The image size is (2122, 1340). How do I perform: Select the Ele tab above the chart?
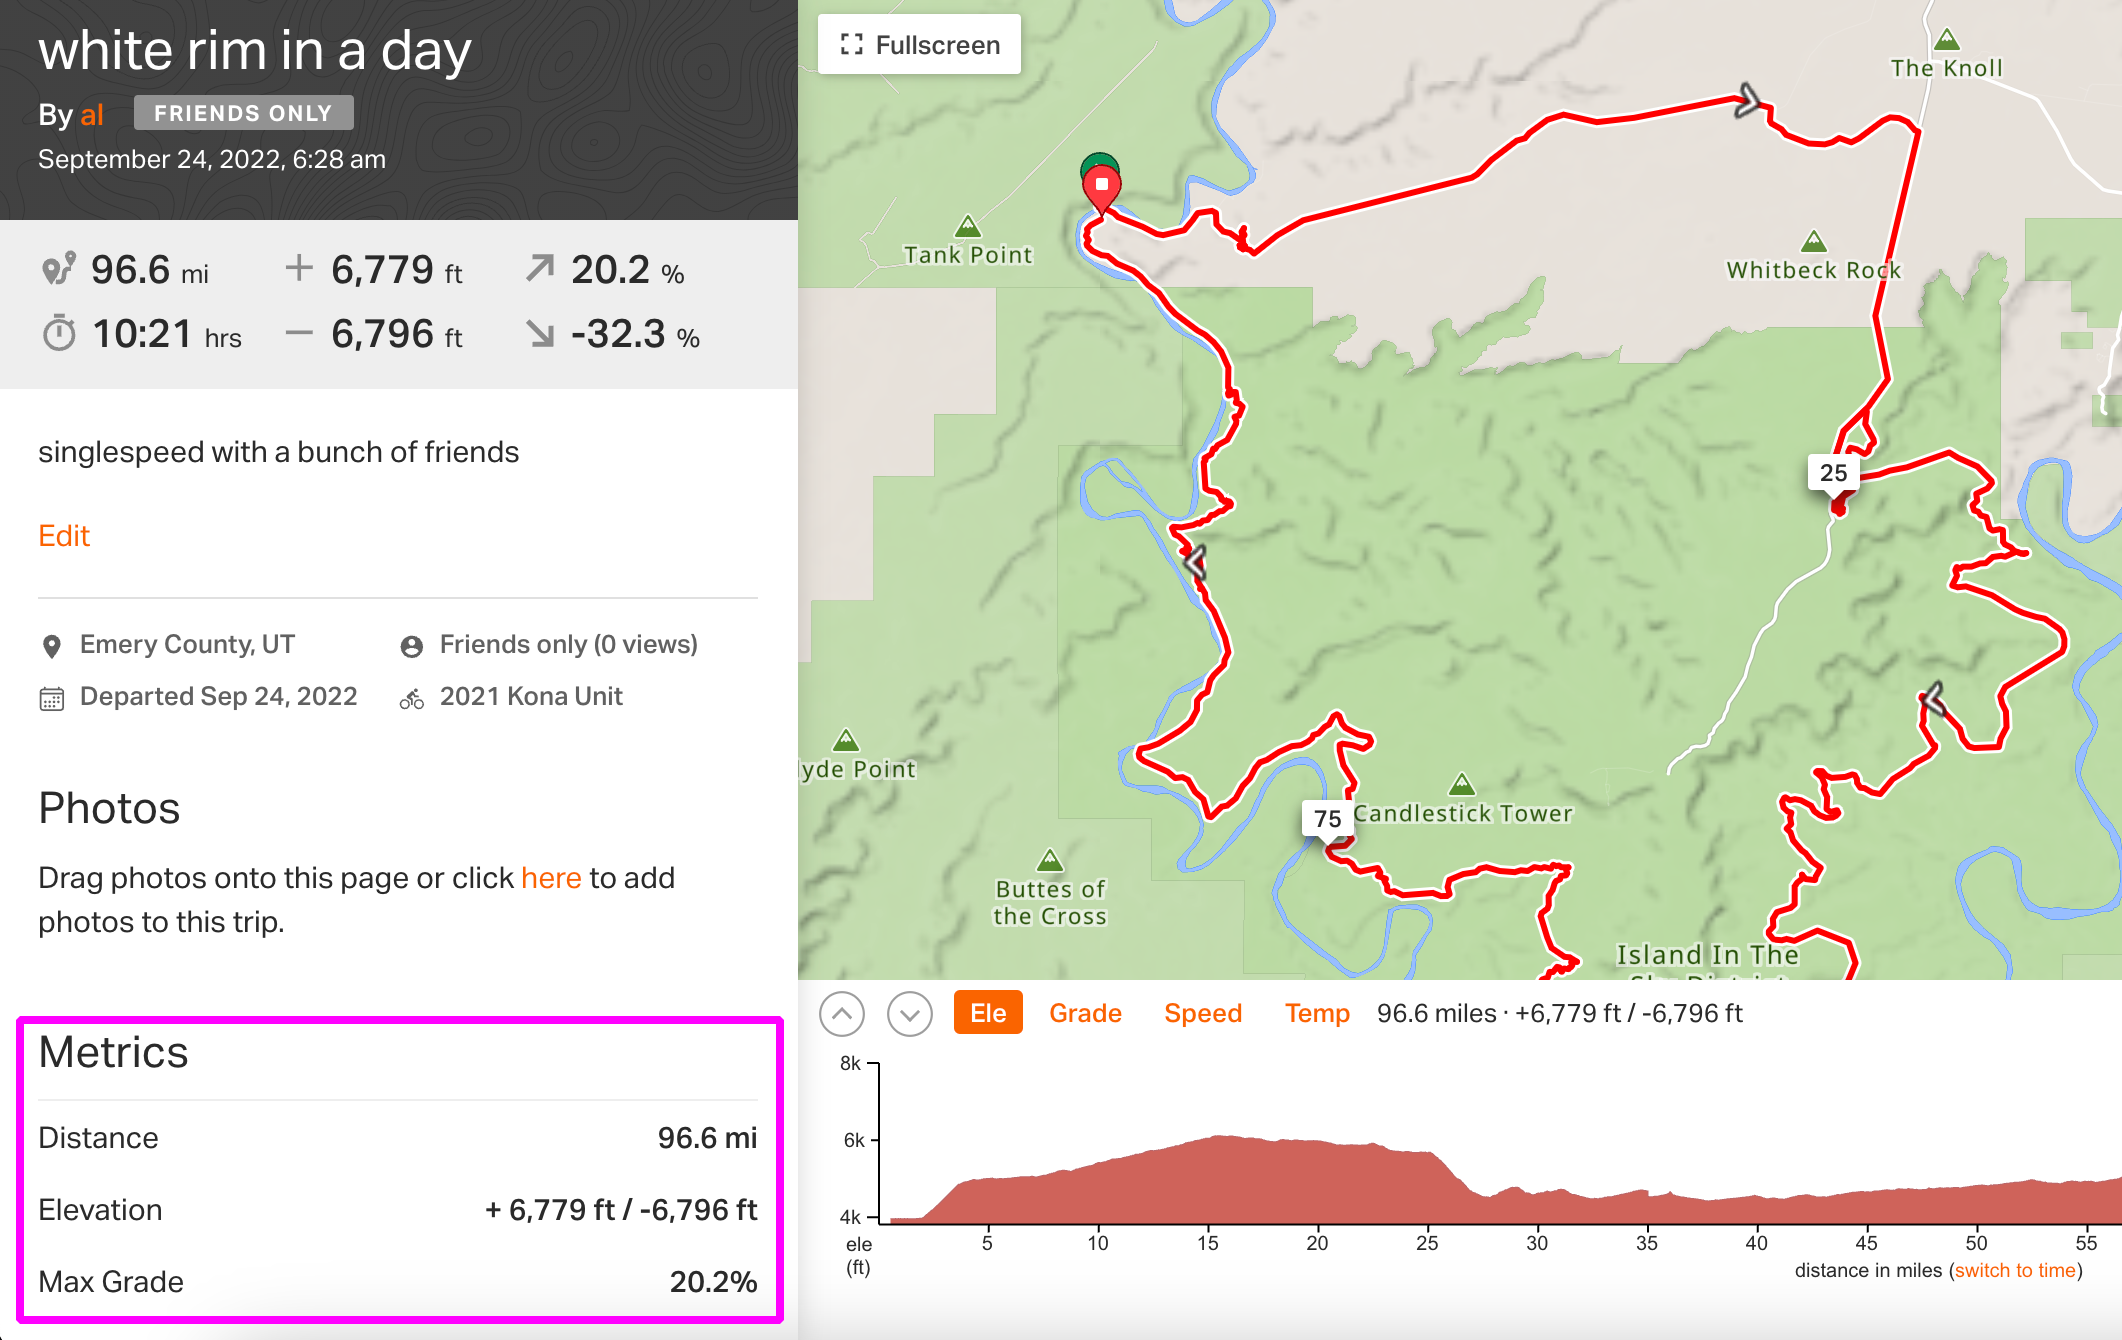(987, 1013)
